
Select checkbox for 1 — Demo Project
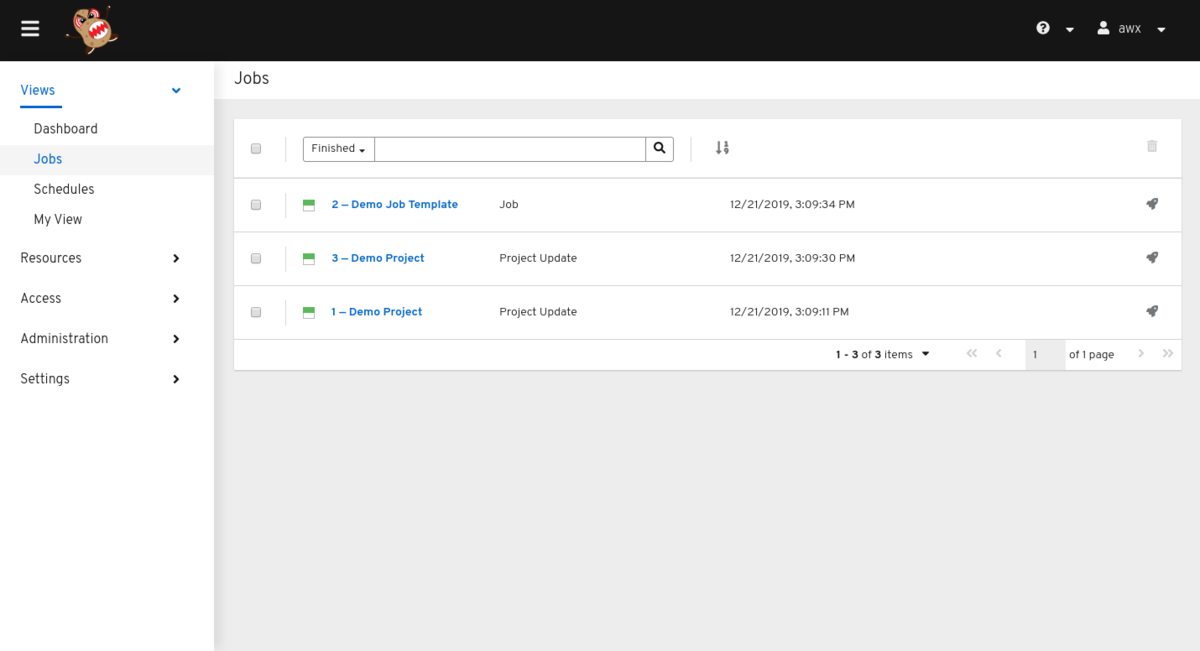(x=256, y=313)
